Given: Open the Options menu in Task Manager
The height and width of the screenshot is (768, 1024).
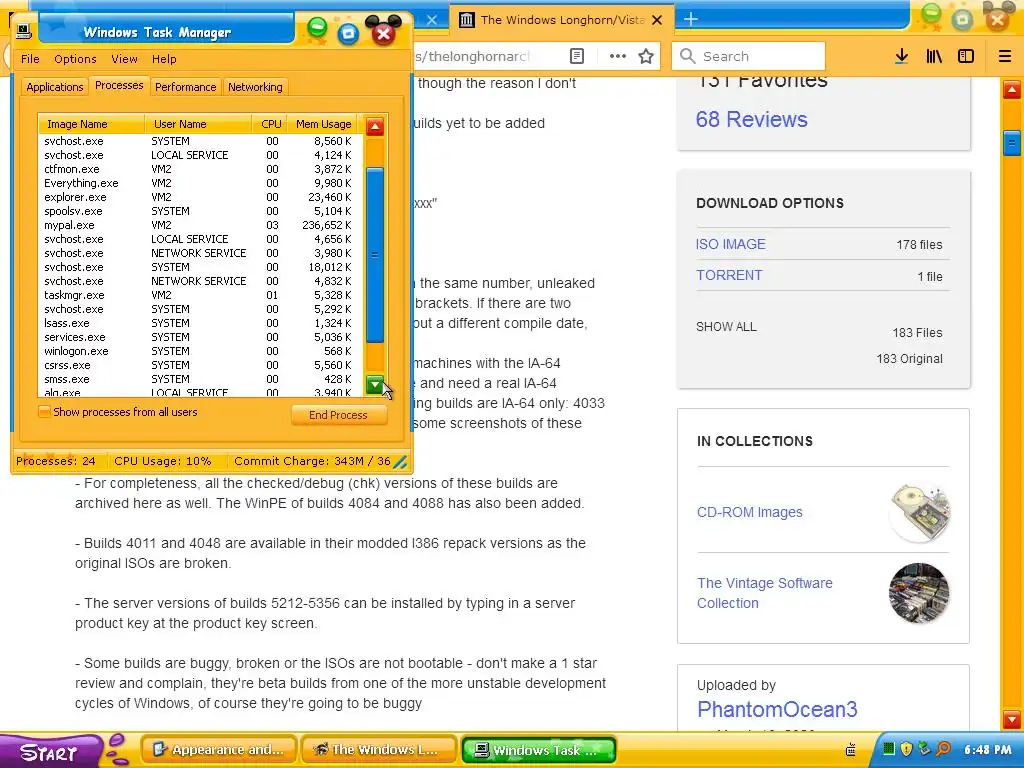Looking at the screenshot, I should coord(75,59).
